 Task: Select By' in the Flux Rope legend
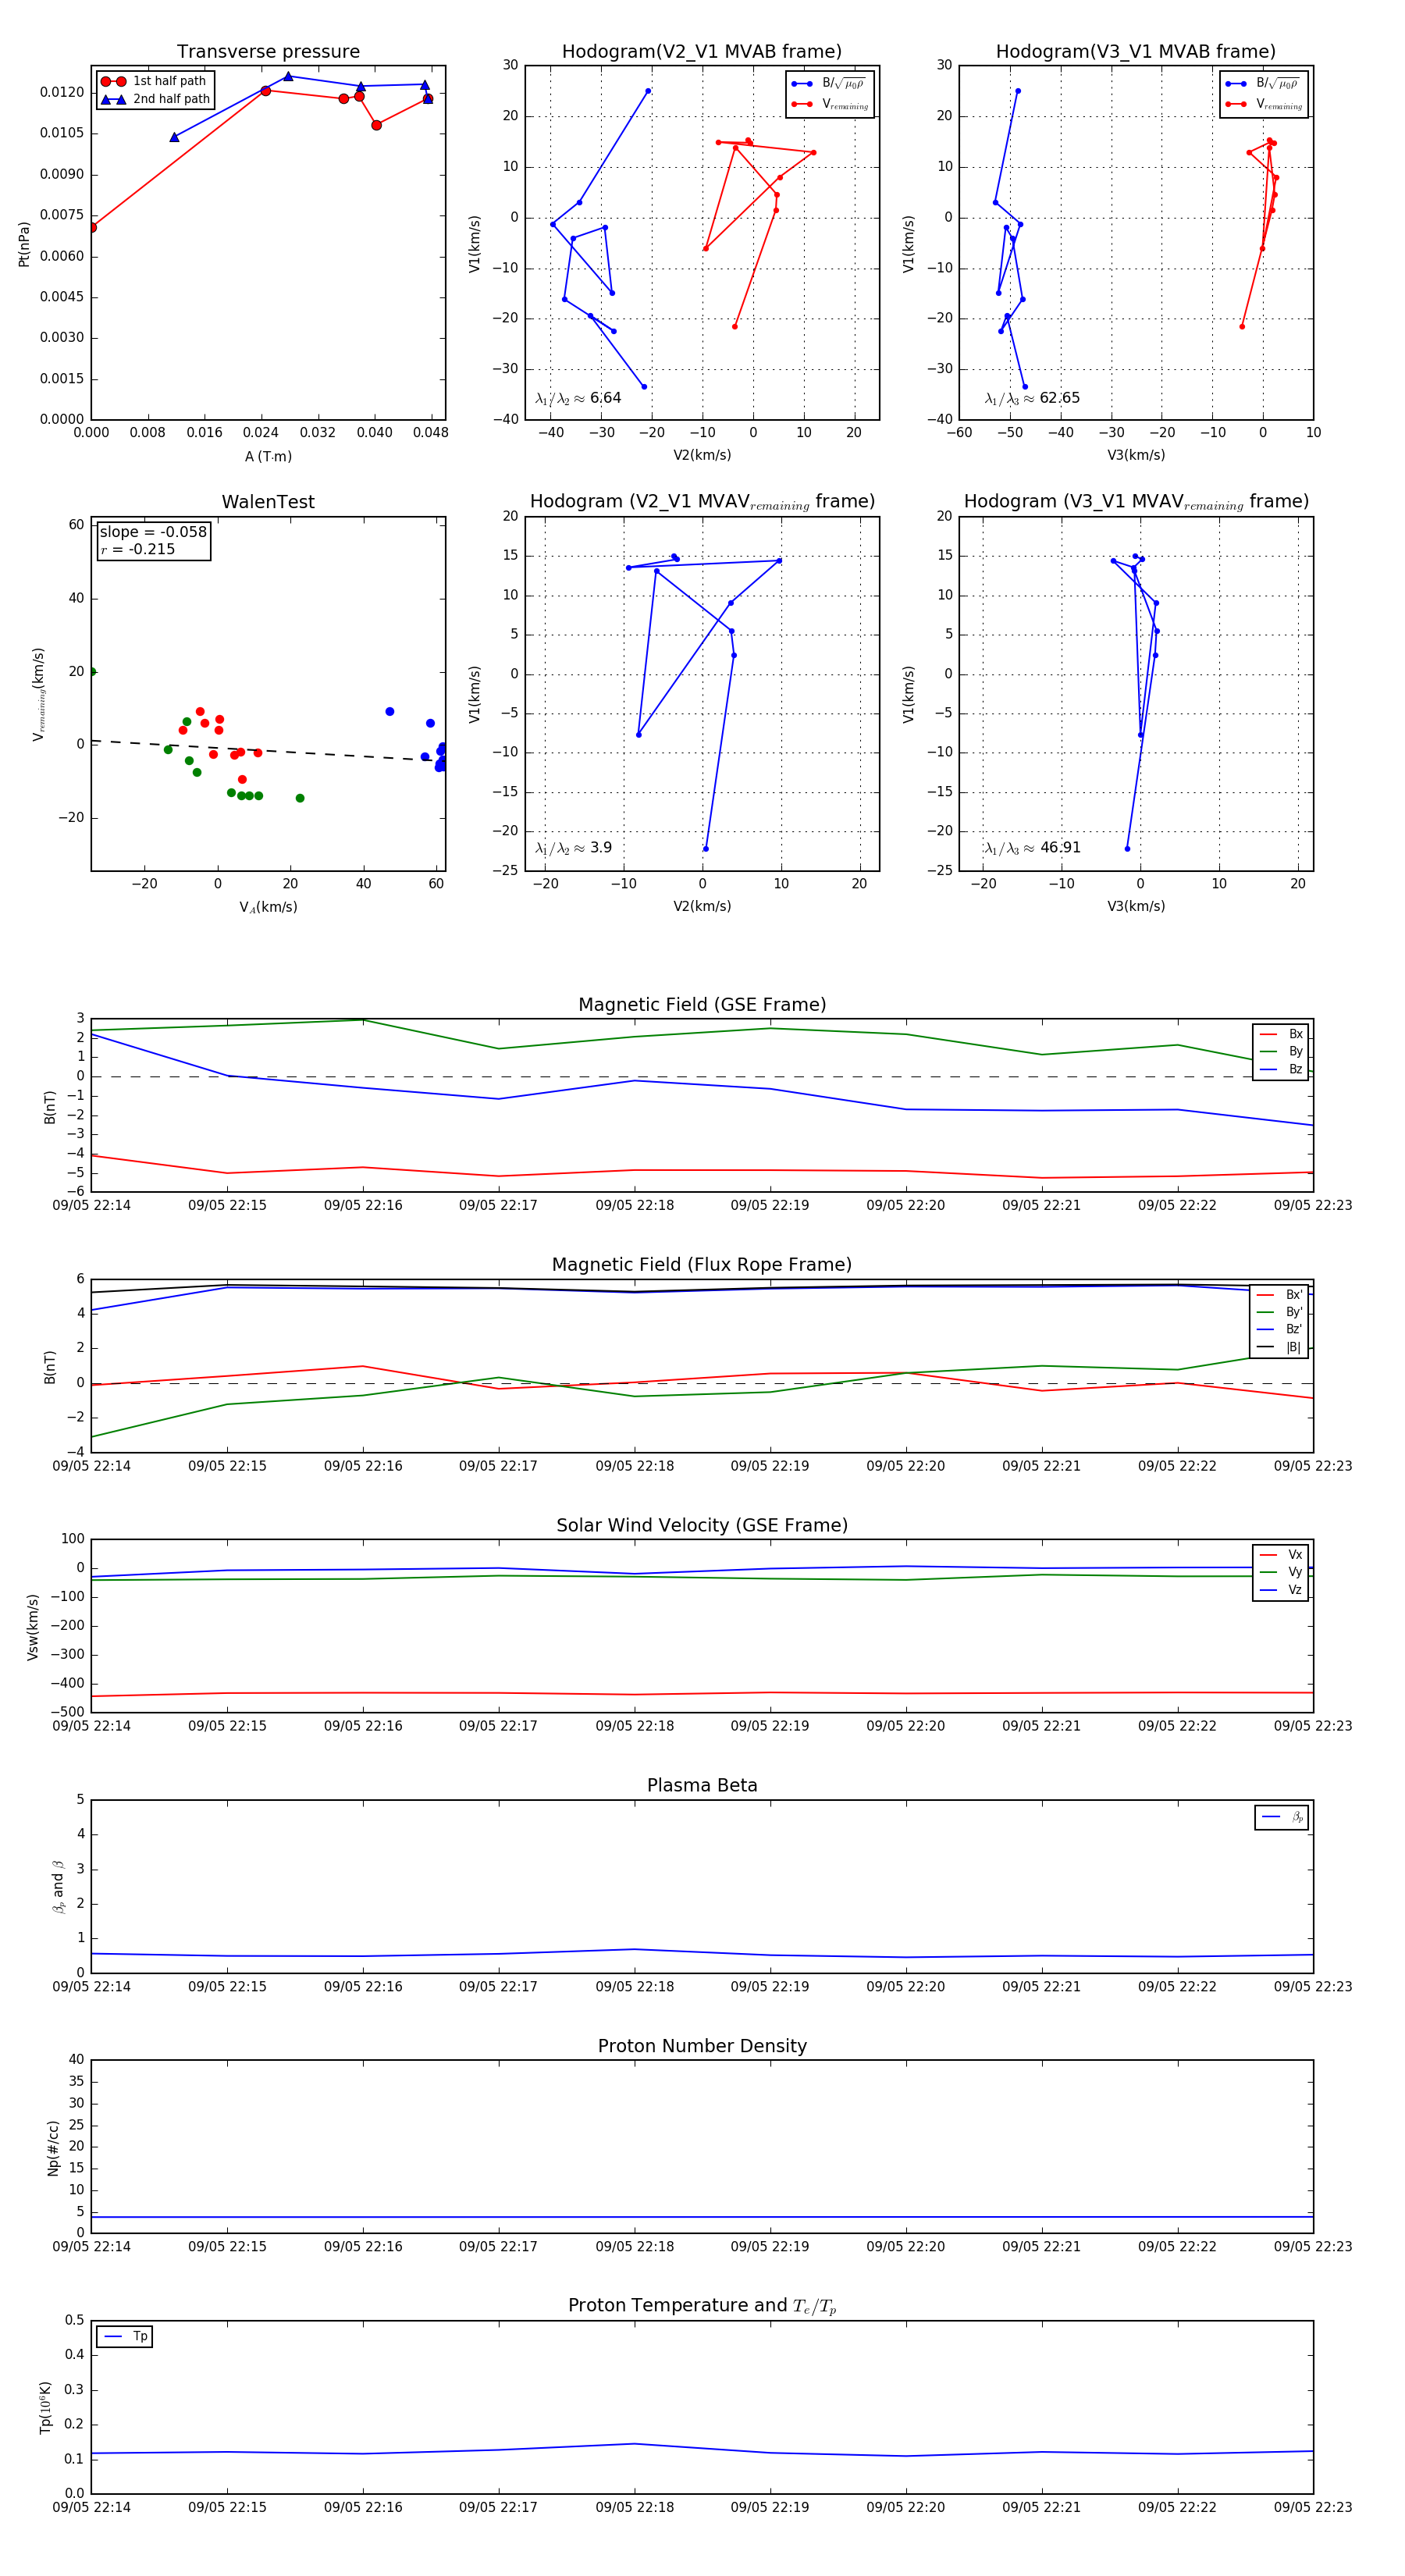pos(1280,1312)
